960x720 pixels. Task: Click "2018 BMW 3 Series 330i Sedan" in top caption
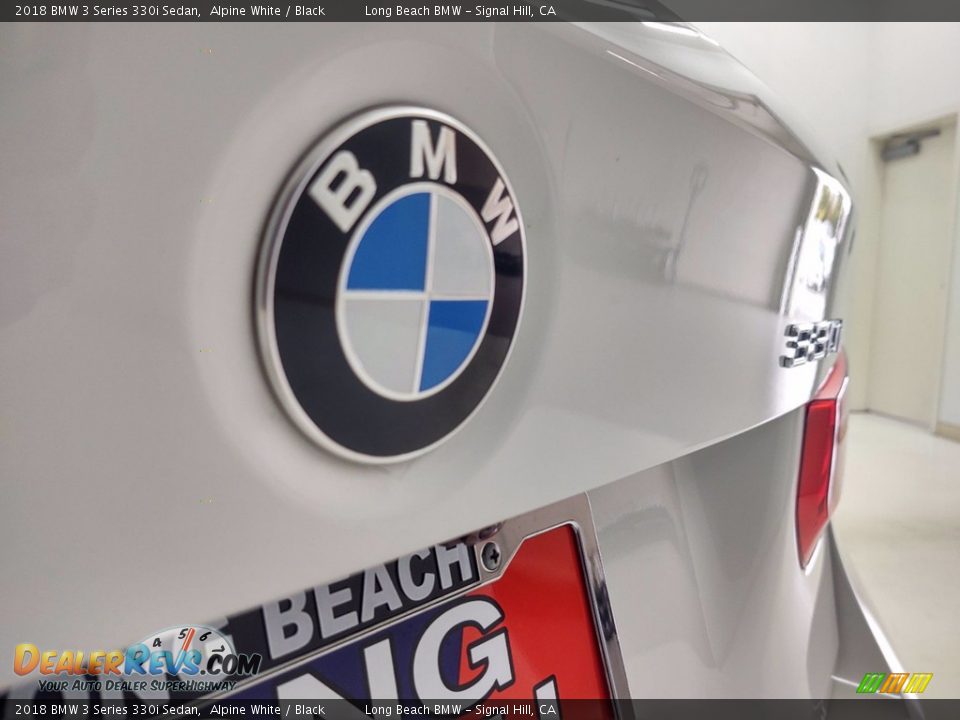tap(107, 10)
